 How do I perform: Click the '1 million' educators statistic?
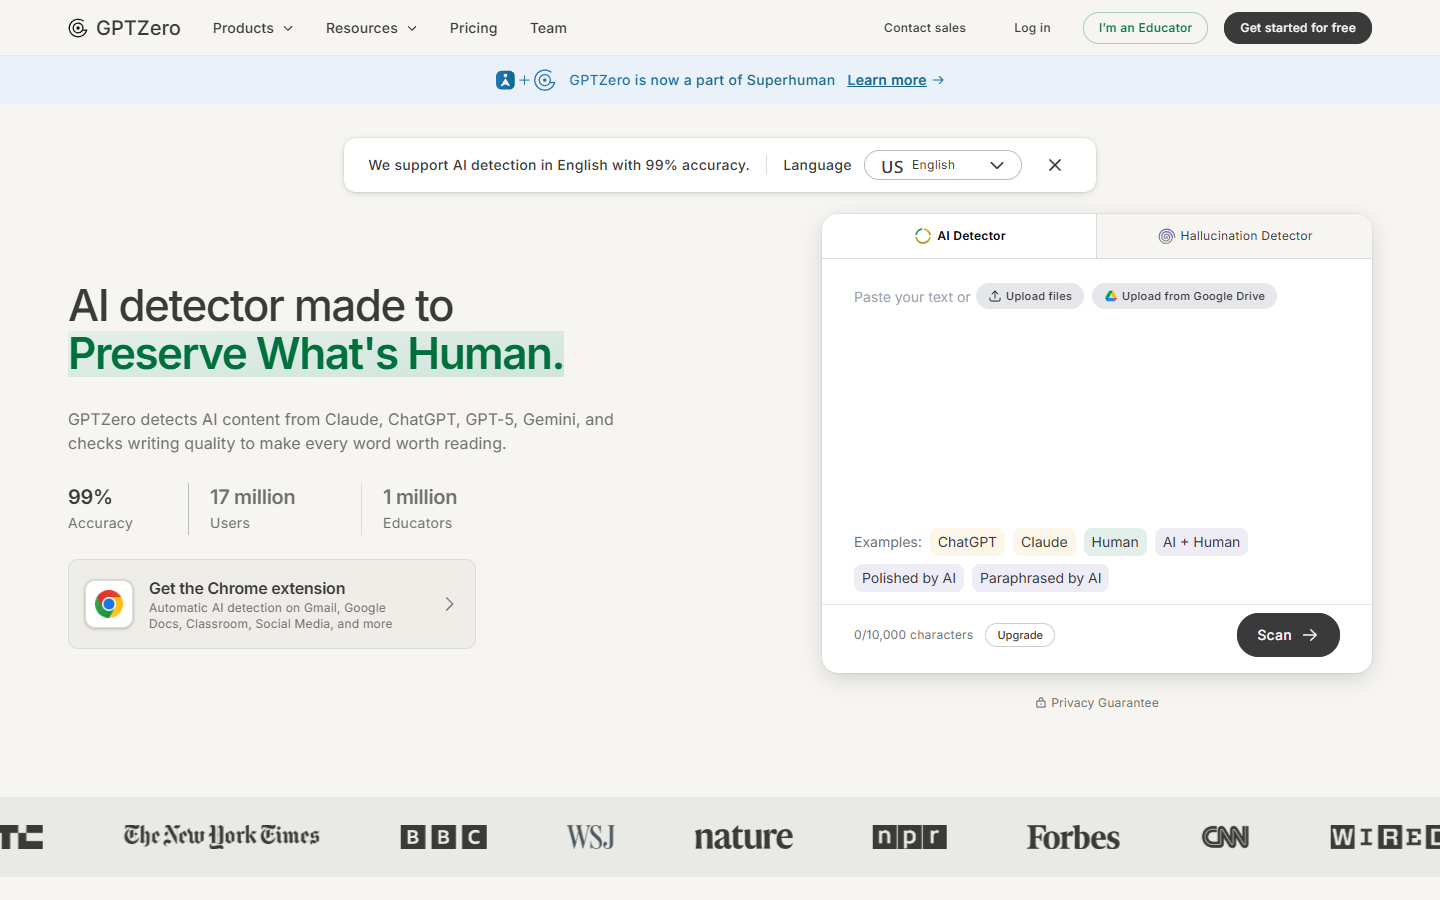pyautogui.click(x=420, y=497)
